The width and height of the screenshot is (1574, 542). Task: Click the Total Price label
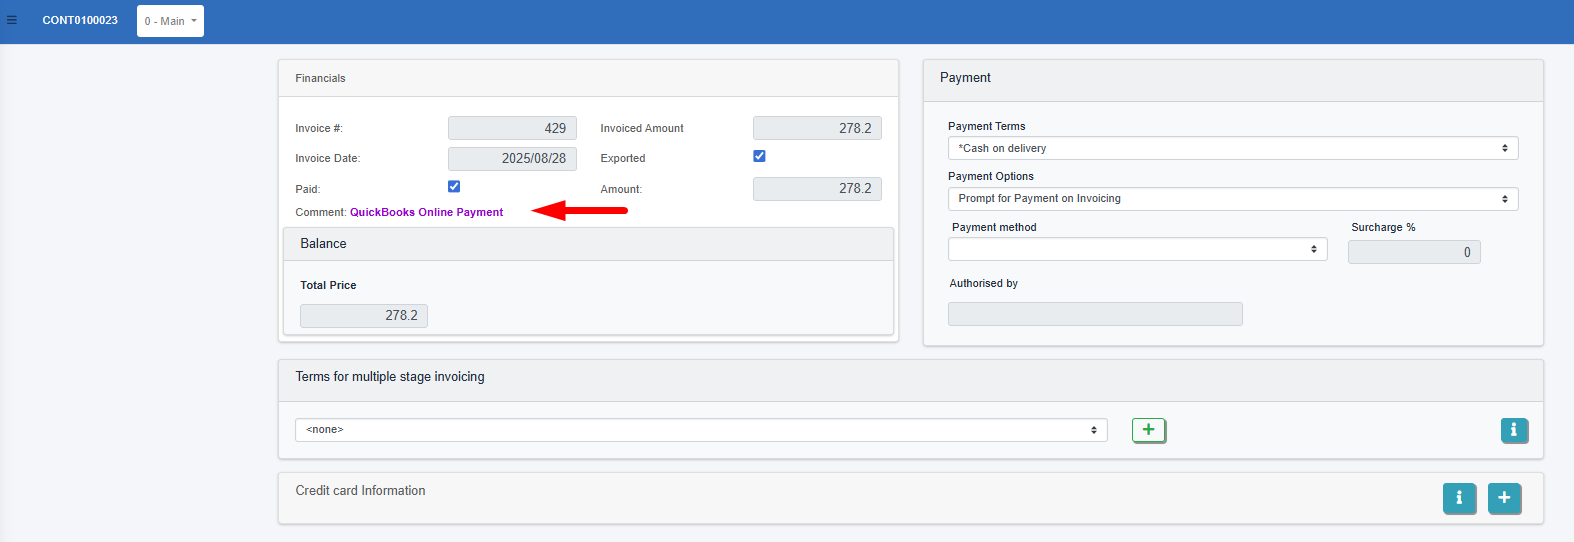point(328,285)
